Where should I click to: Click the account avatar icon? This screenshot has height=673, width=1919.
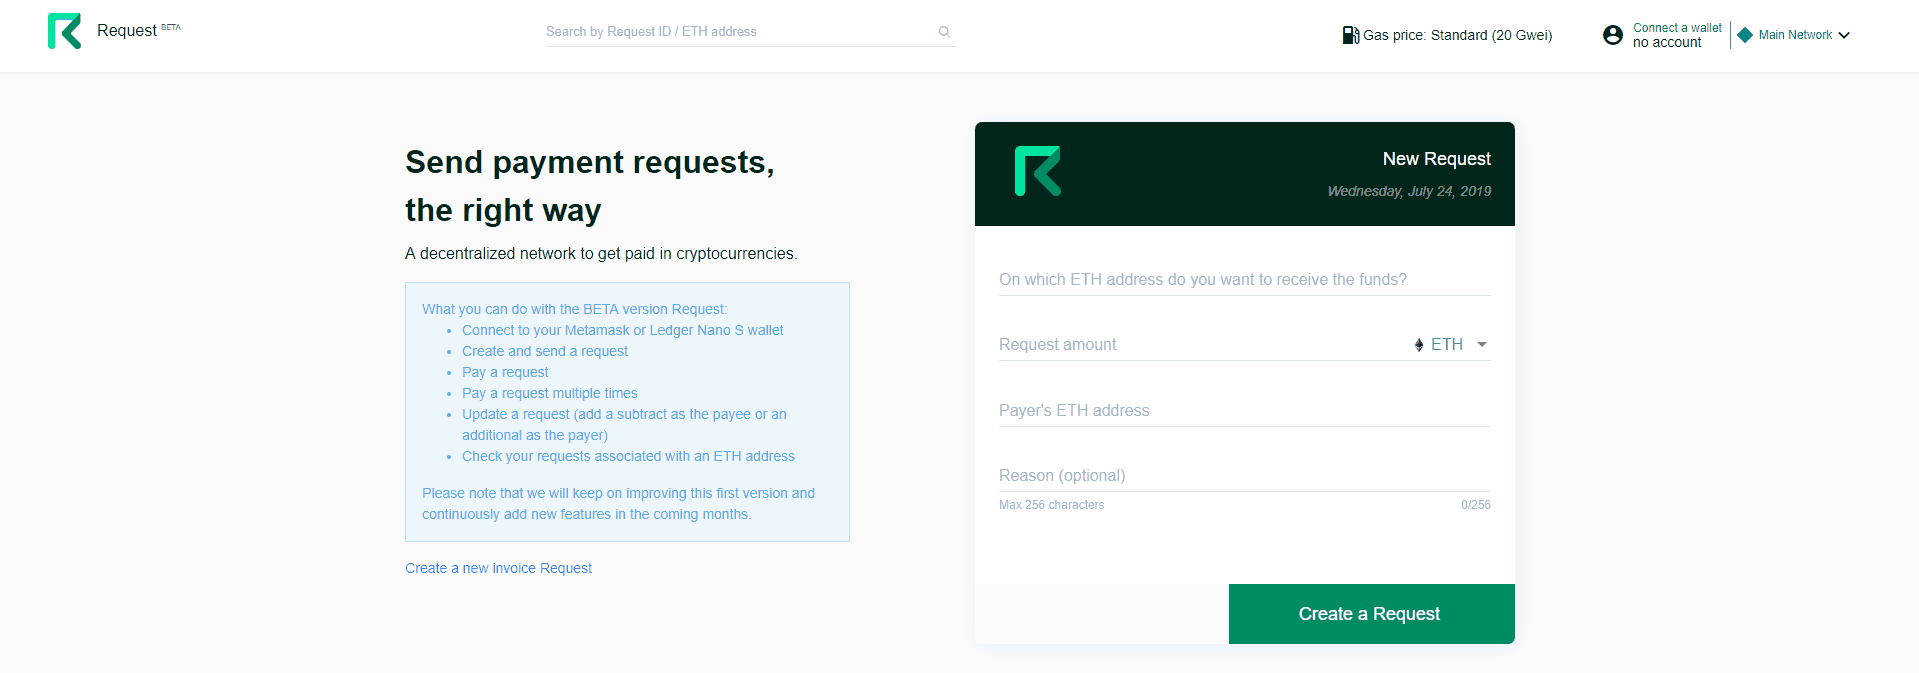(x=1613, y=35)
